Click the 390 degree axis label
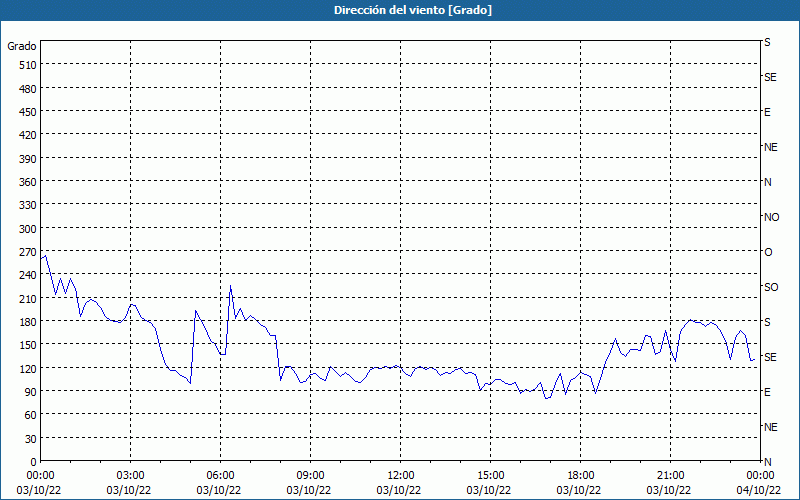The image size is (800, 500). [28, 159]
